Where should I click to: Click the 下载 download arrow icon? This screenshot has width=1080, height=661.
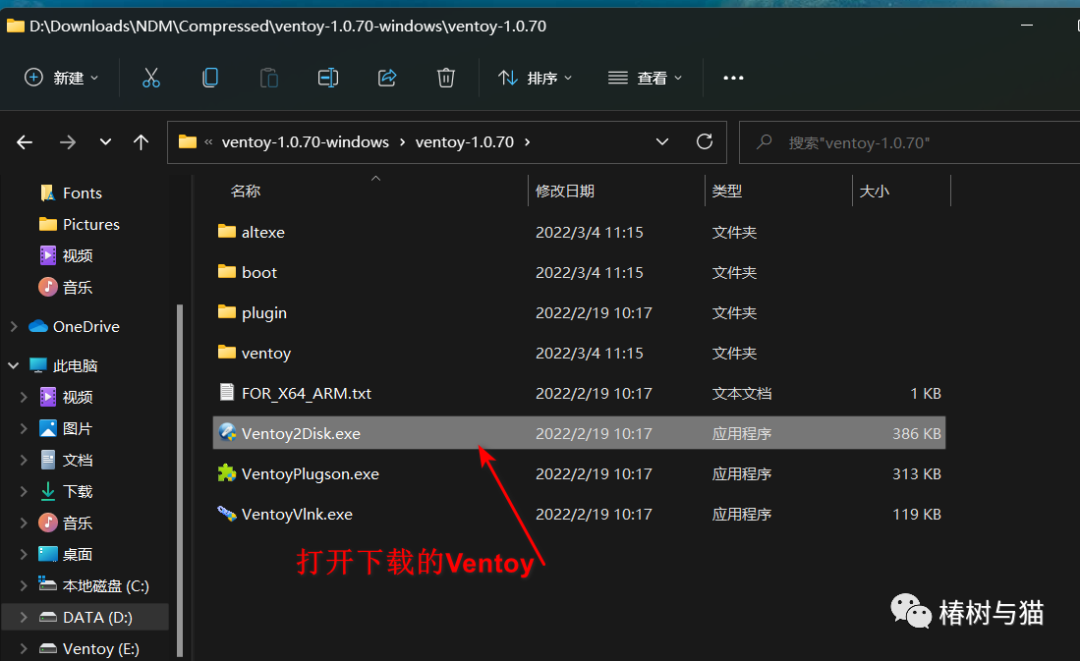tap(48, 491)
